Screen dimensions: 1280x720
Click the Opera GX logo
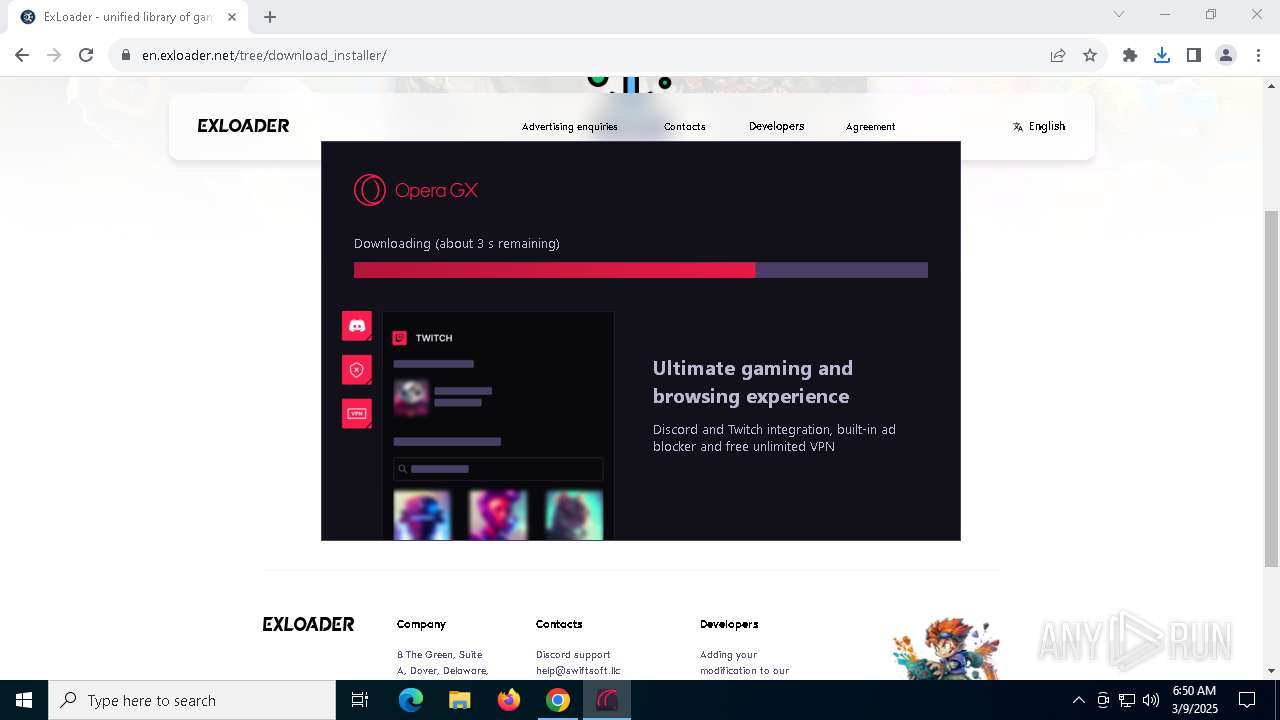(416, 190)
